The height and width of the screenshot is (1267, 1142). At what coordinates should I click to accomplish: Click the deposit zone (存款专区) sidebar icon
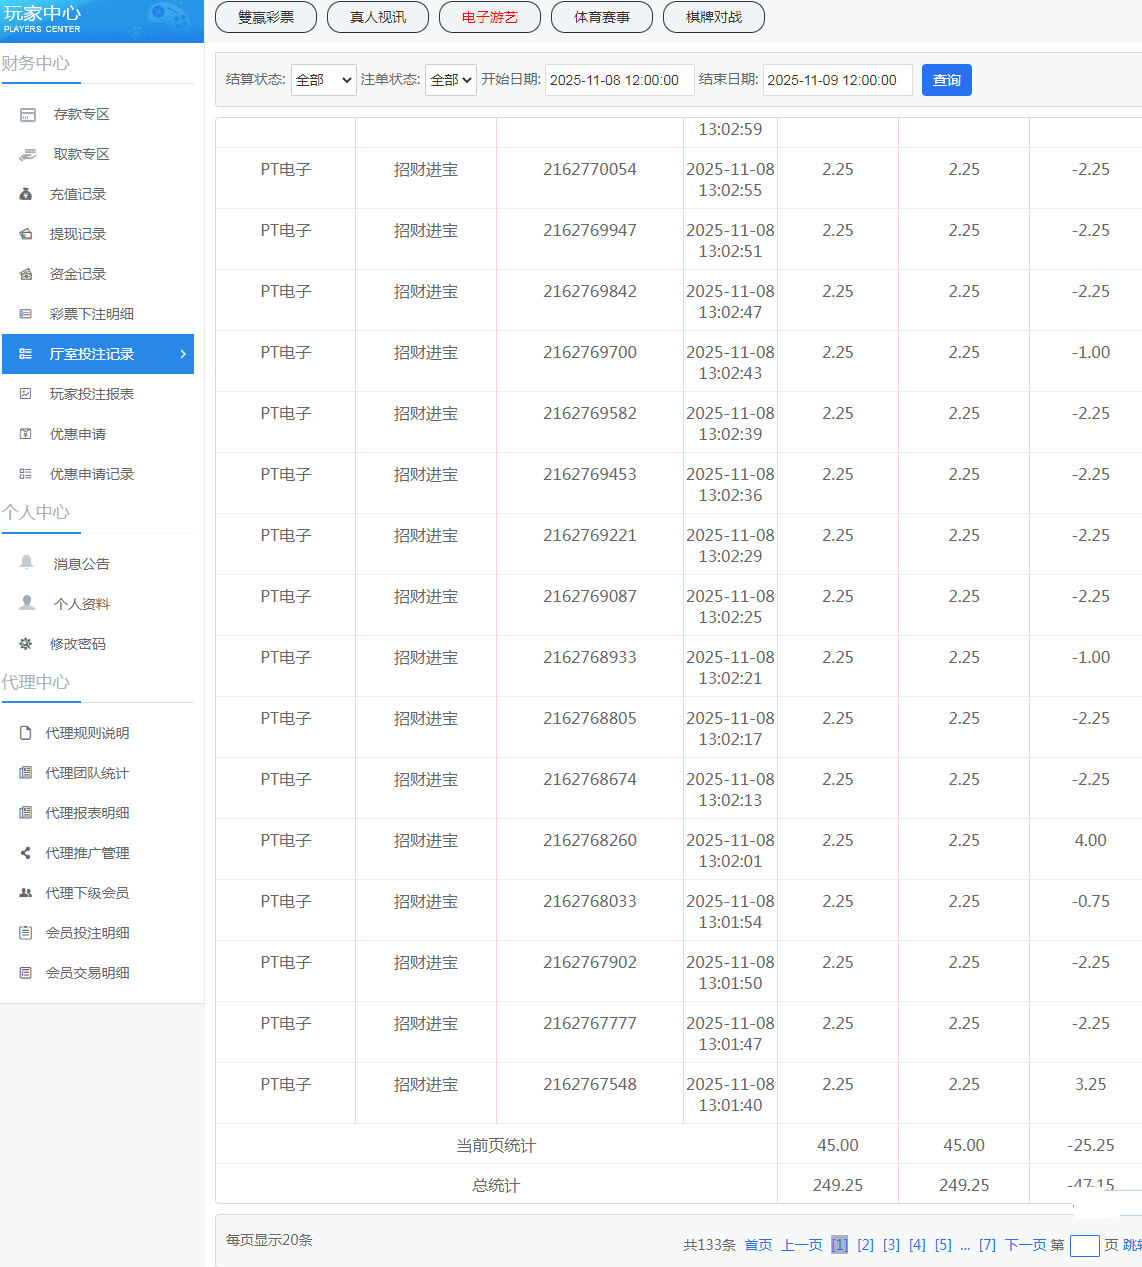[28, 115]
